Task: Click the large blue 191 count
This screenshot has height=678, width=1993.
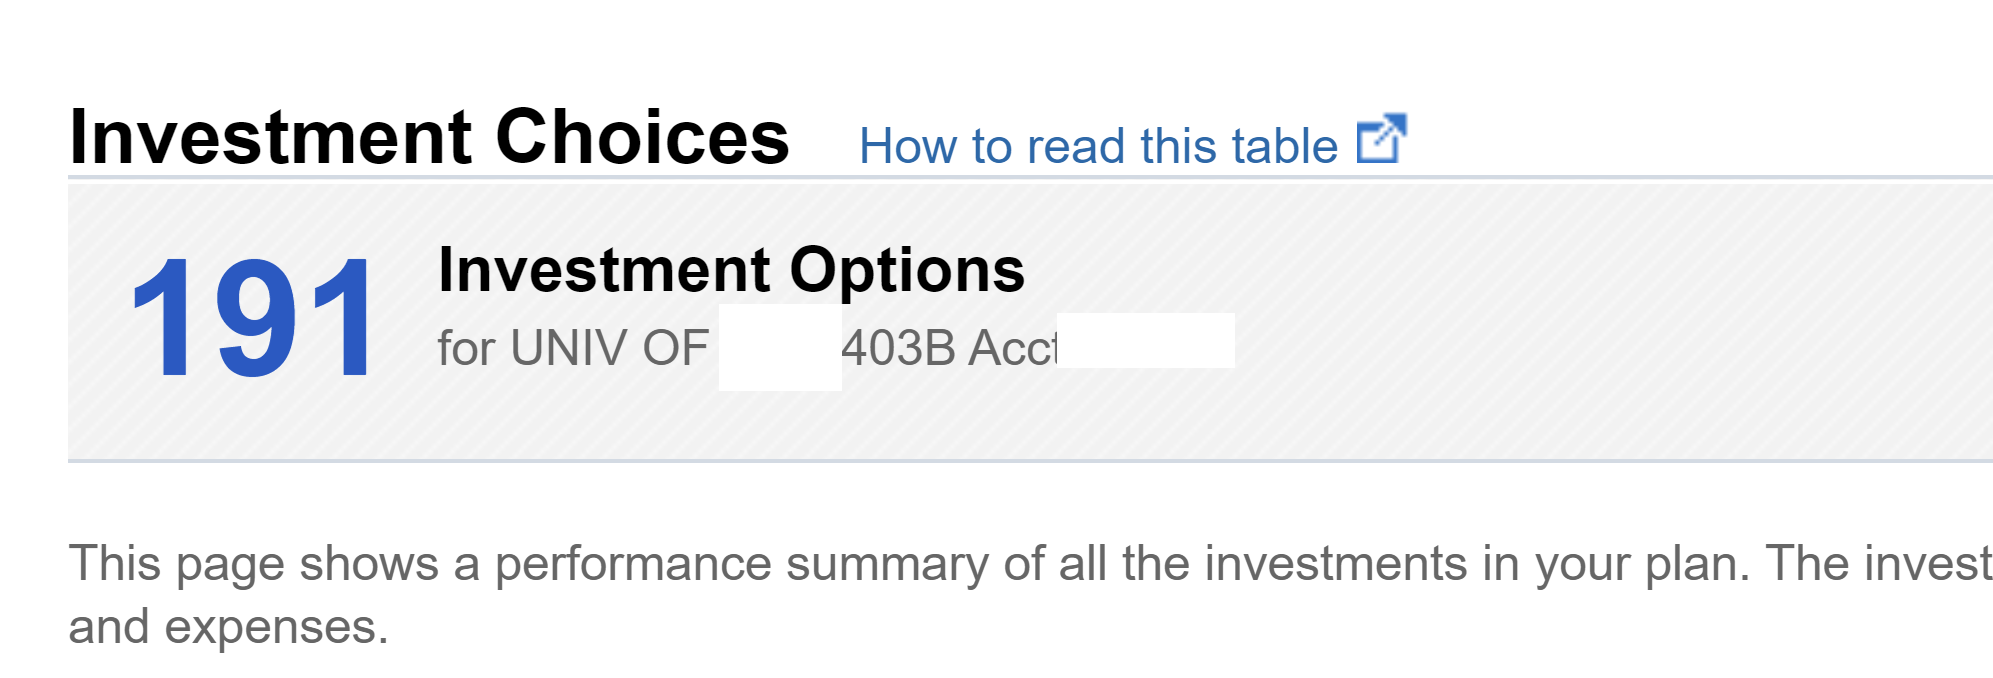Action: click(x=252, y=318)
